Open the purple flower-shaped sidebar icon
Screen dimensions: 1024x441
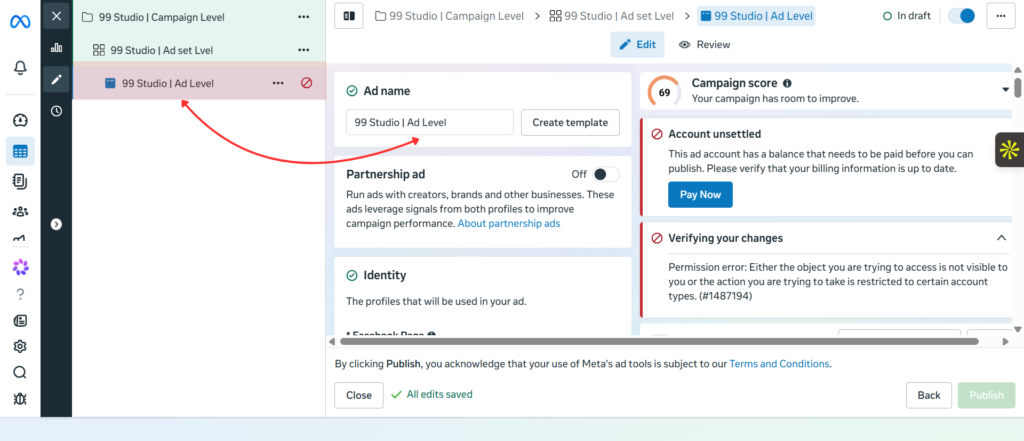[20, 267]
